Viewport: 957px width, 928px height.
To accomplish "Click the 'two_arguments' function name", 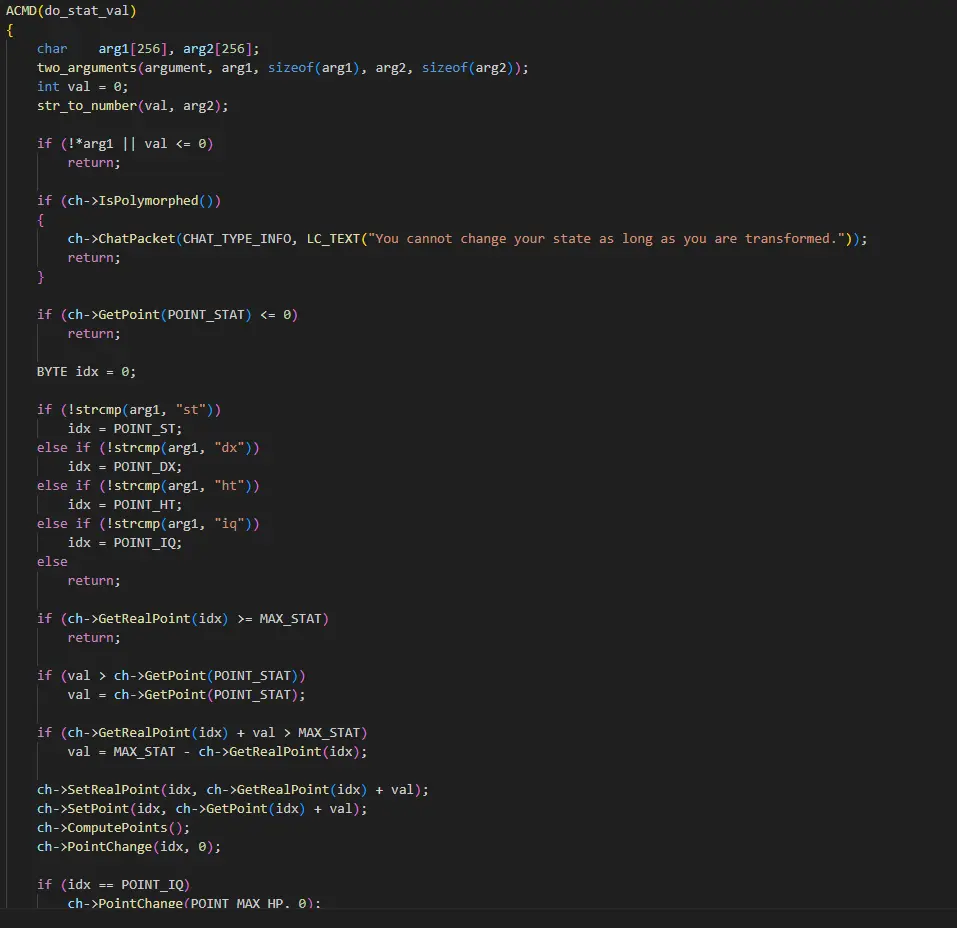I will click(x=87, y=68).
